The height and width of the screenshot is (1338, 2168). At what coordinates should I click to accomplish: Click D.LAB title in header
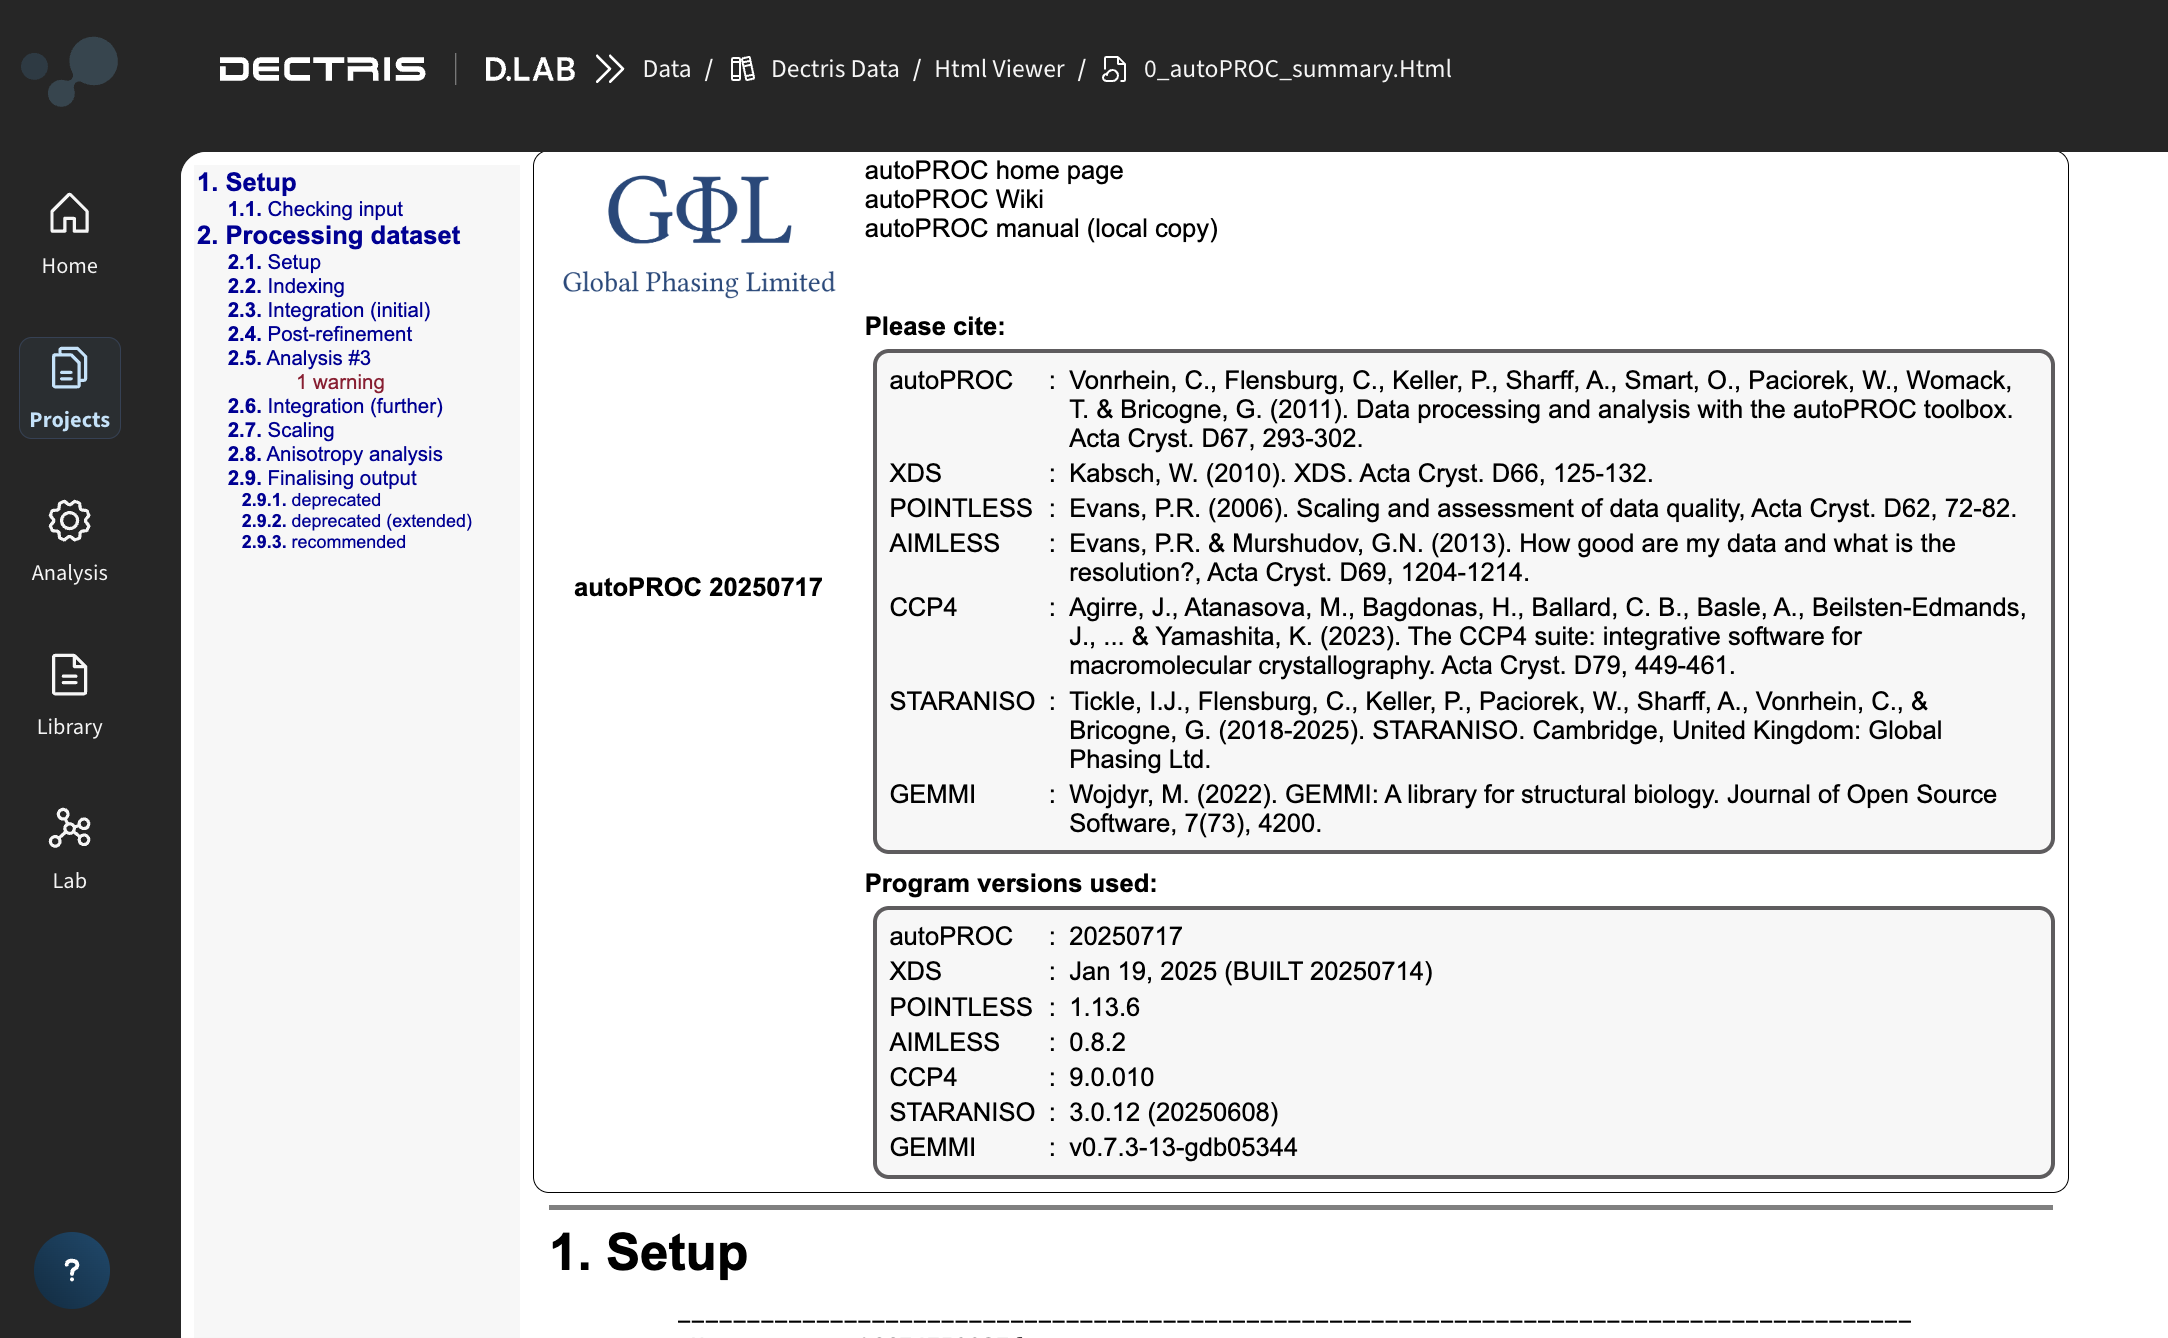pos(530,69)
